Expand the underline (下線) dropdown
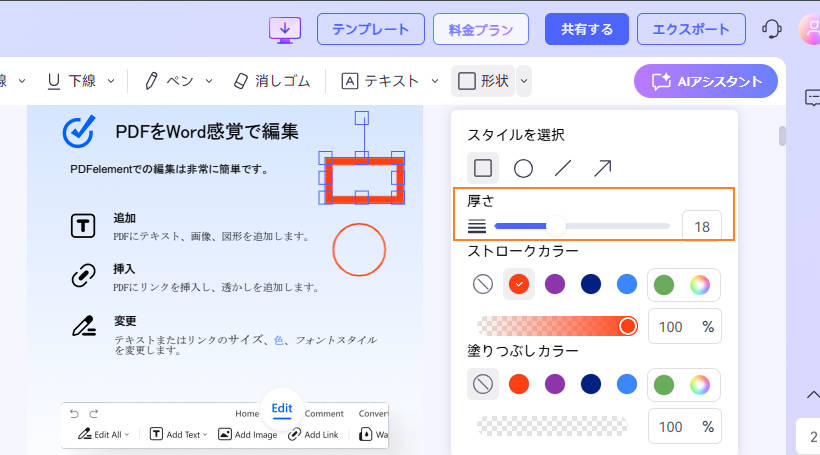The width and height of the screenshot is (820, 455). pos(110,80)
